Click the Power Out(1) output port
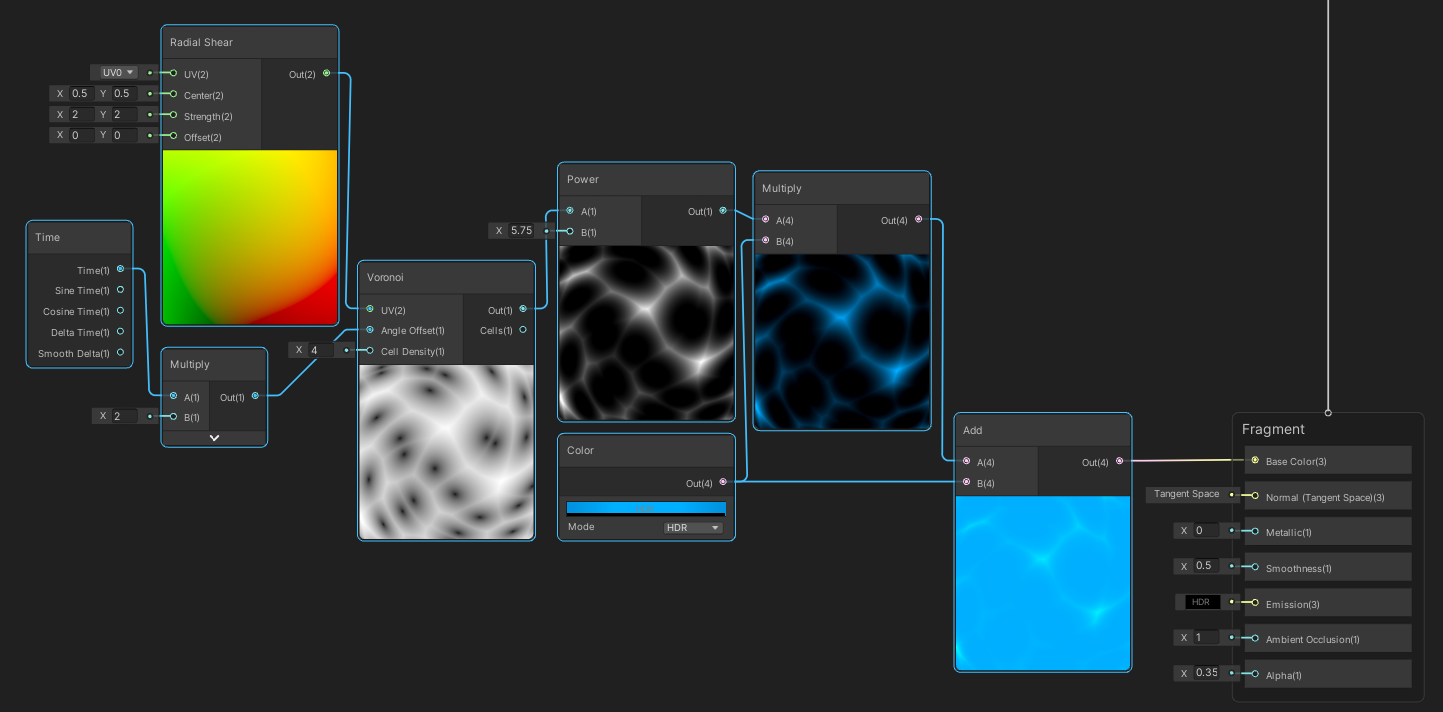The image size is (1443, 712). pyautogui.click(x=723, y=211)
